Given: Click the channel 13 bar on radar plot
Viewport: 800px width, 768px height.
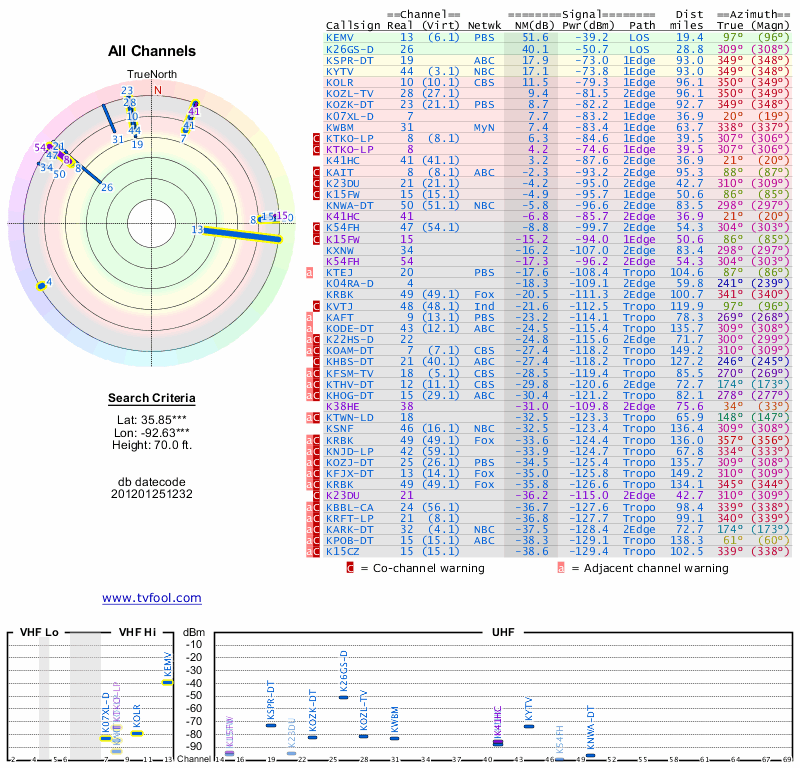Looking at the screenshot, I should click(x=242, y=235).
